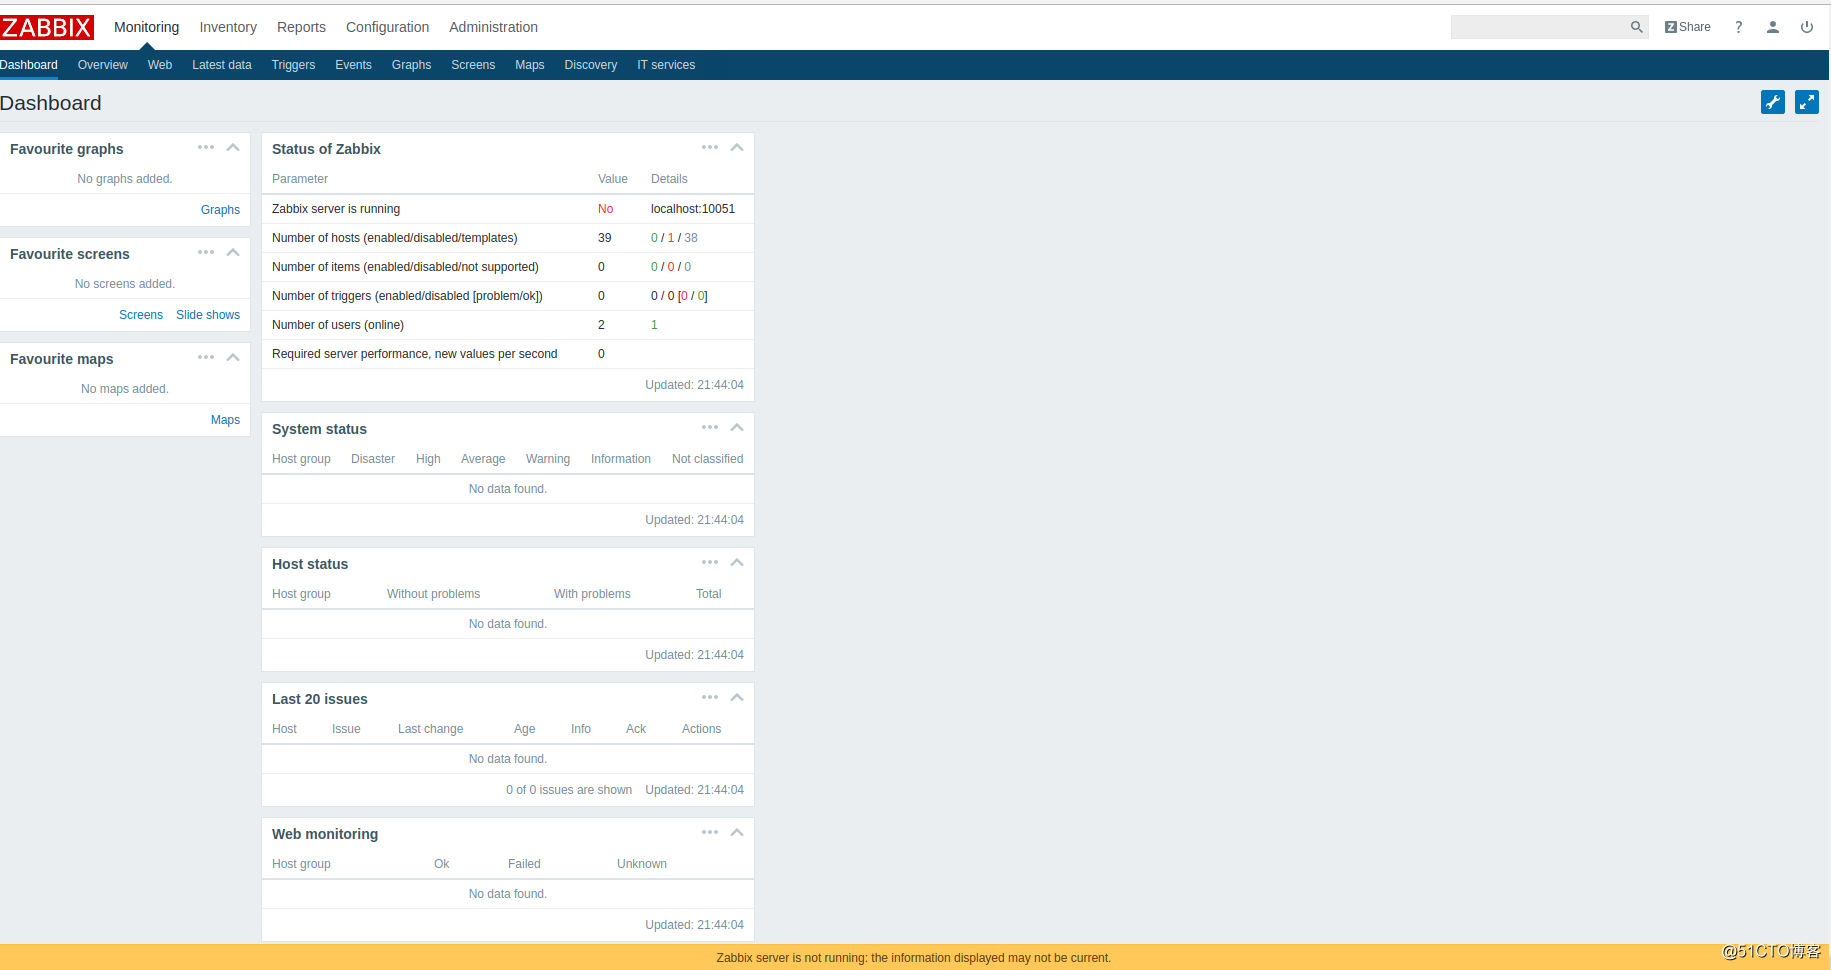Click the search magnifier icon
The width and height of the screenshot is (1831, 970).
[x=1636, y=27]
